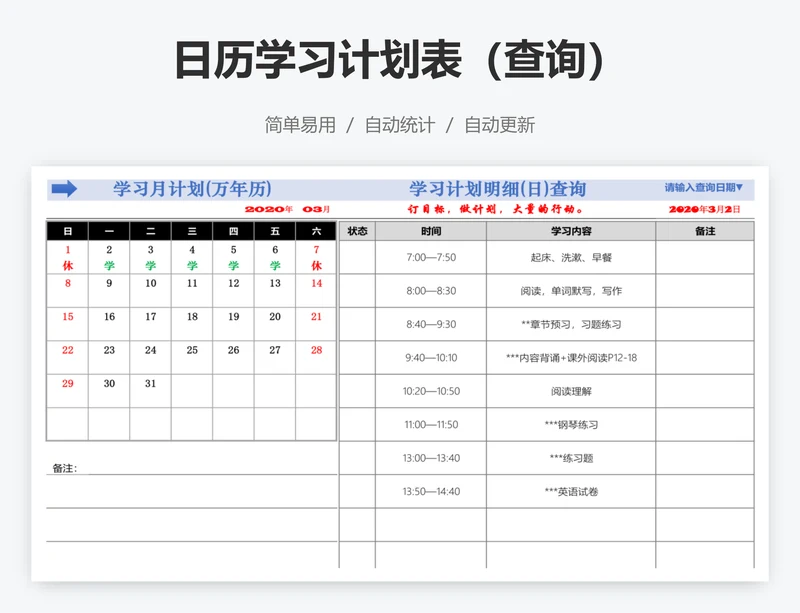Select the 10:20—10:50 time cell
Image resolution: width=800 pixels, height=613 pixels.
pyautogui.click(x=431, y=391)
